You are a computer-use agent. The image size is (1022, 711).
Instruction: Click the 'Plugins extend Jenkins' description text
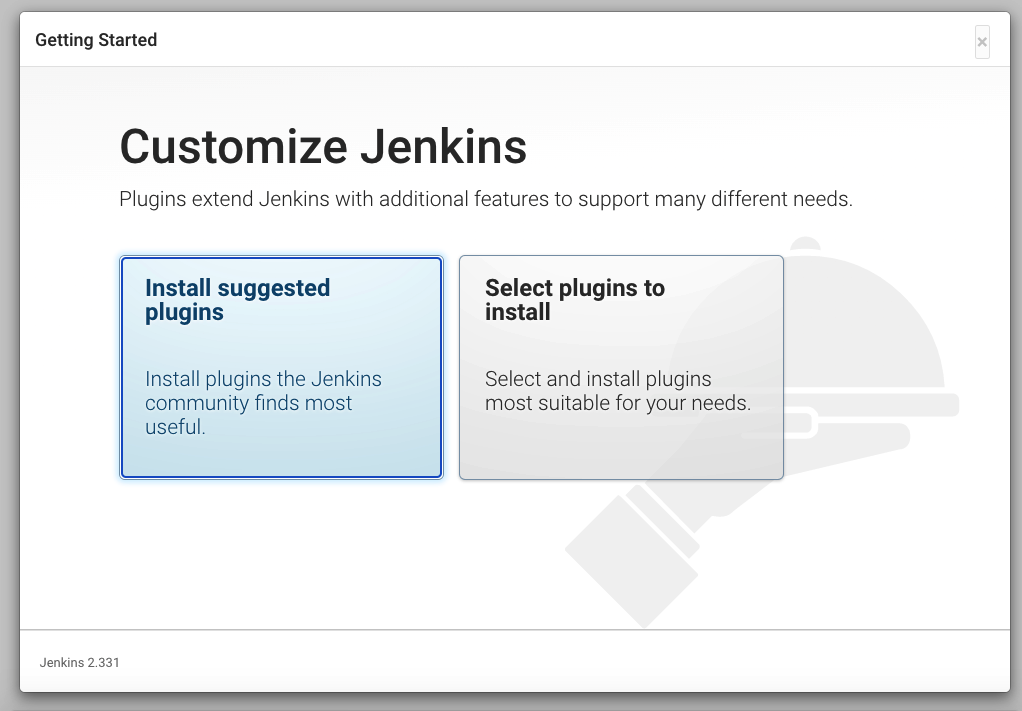486,199
